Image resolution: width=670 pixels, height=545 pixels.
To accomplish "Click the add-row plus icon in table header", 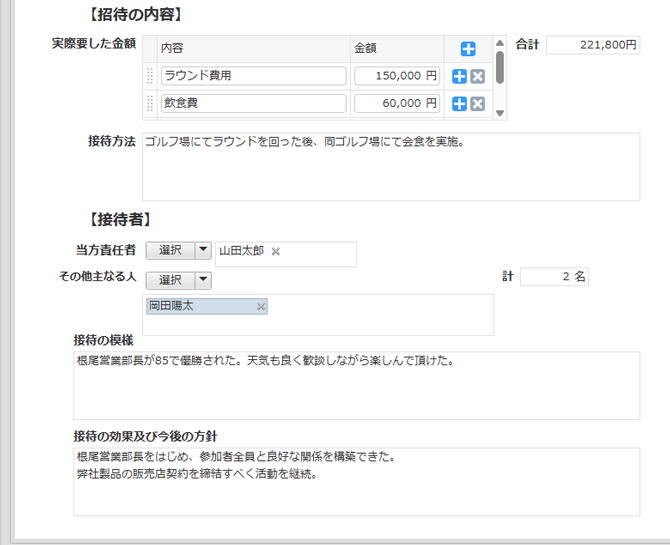I will pyautogui.click(x=468, y=49).
